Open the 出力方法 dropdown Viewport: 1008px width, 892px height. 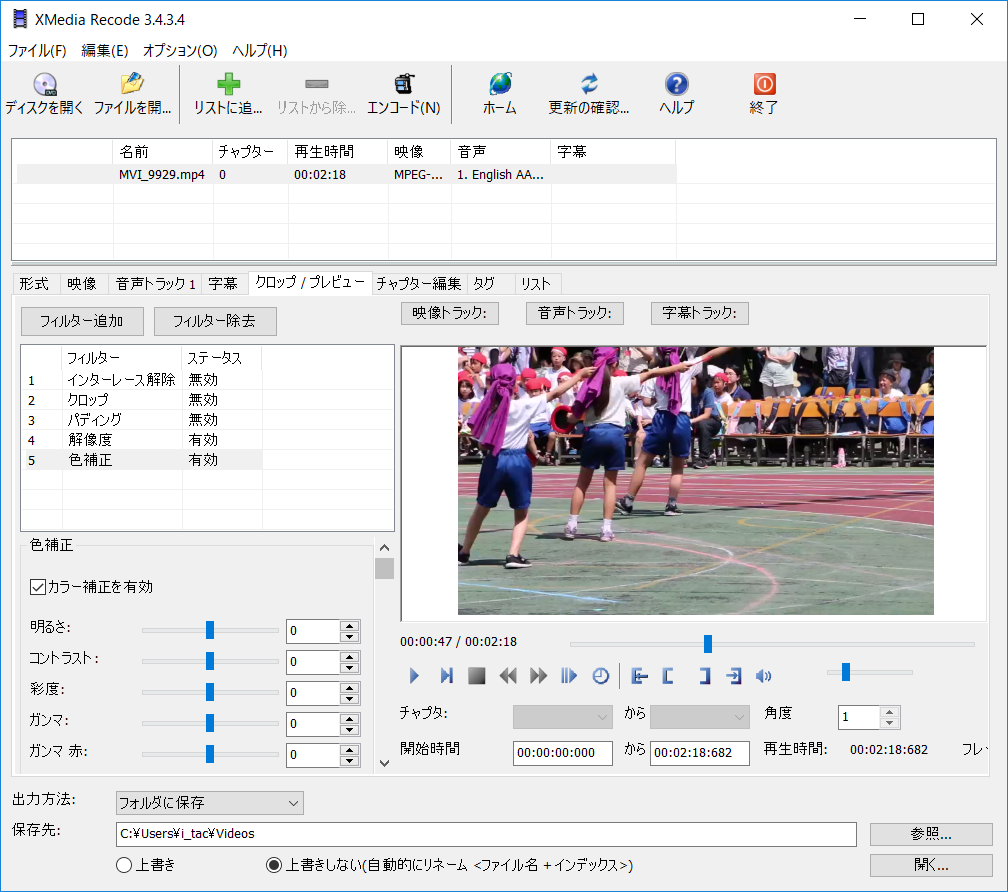pos(209,802)
